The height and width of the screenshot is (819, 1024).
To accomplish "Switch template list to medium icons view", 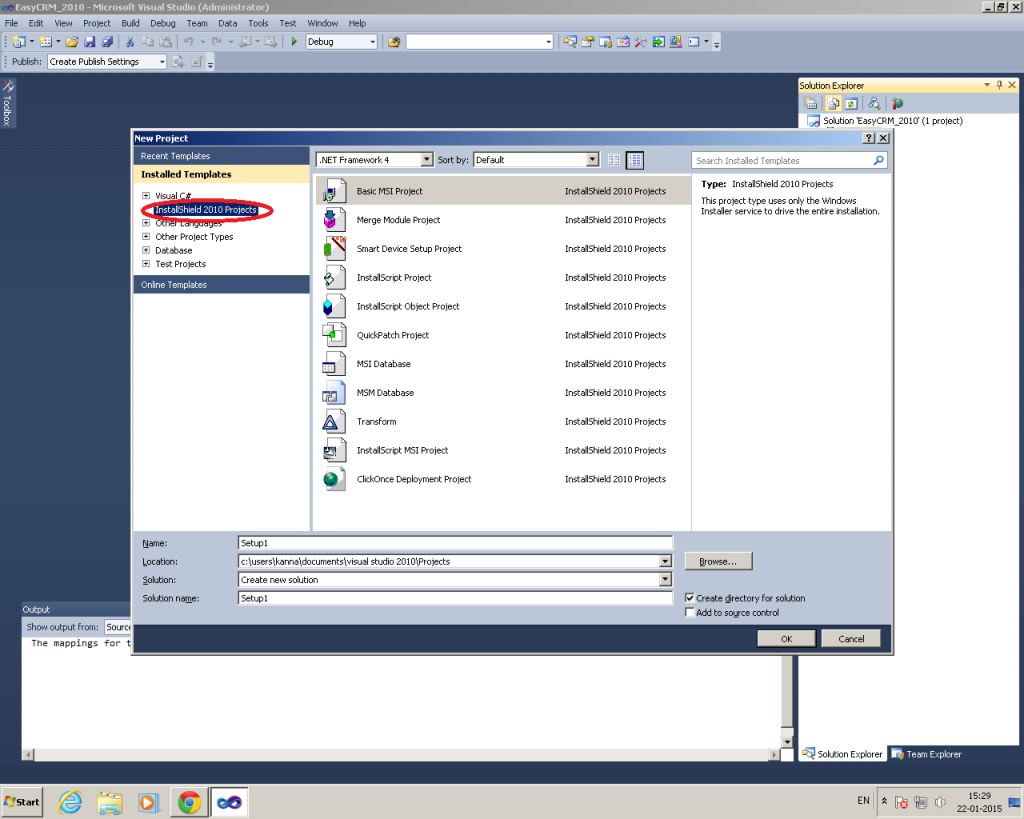I will point(635,160).
